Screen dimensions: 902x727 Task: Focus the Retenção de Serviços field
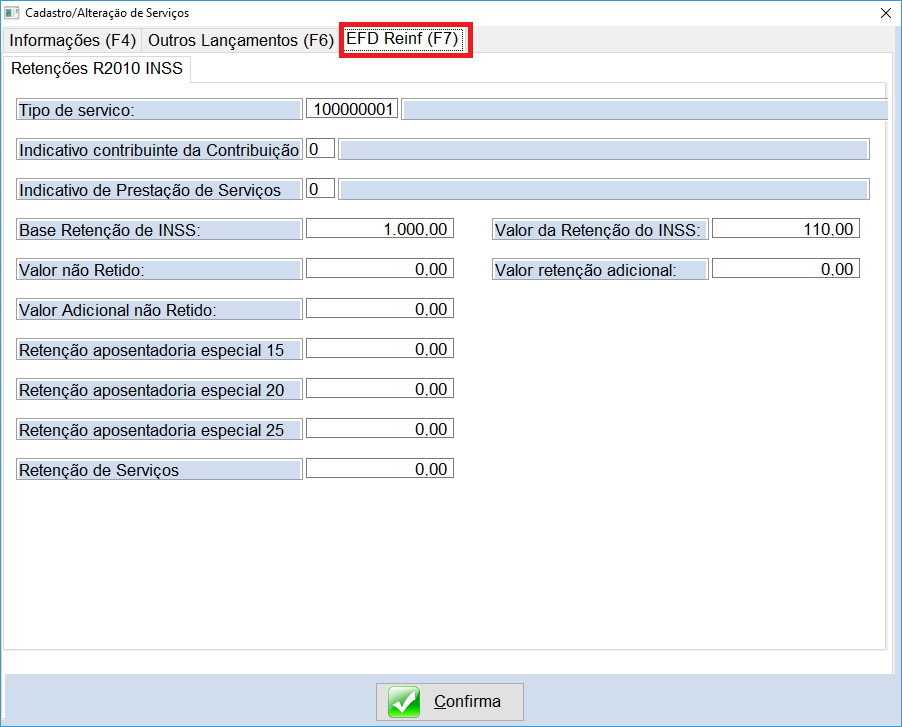coord(380,469)
